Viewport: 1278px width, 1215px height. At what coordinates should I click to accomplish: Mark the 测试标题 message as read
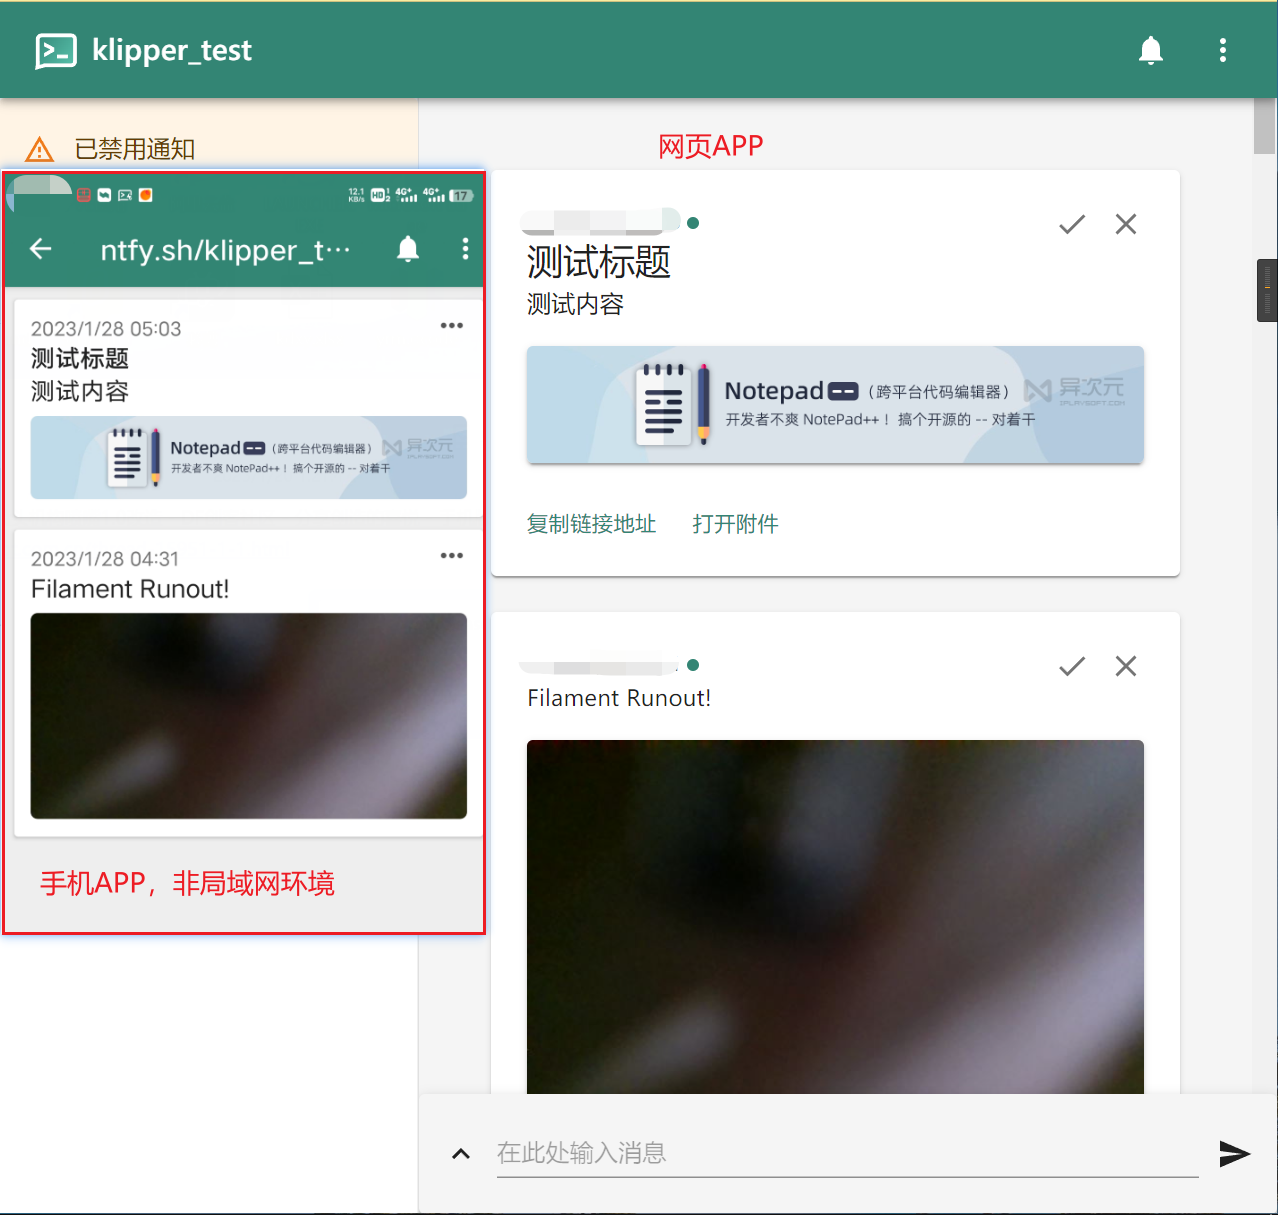point(1072,224)
